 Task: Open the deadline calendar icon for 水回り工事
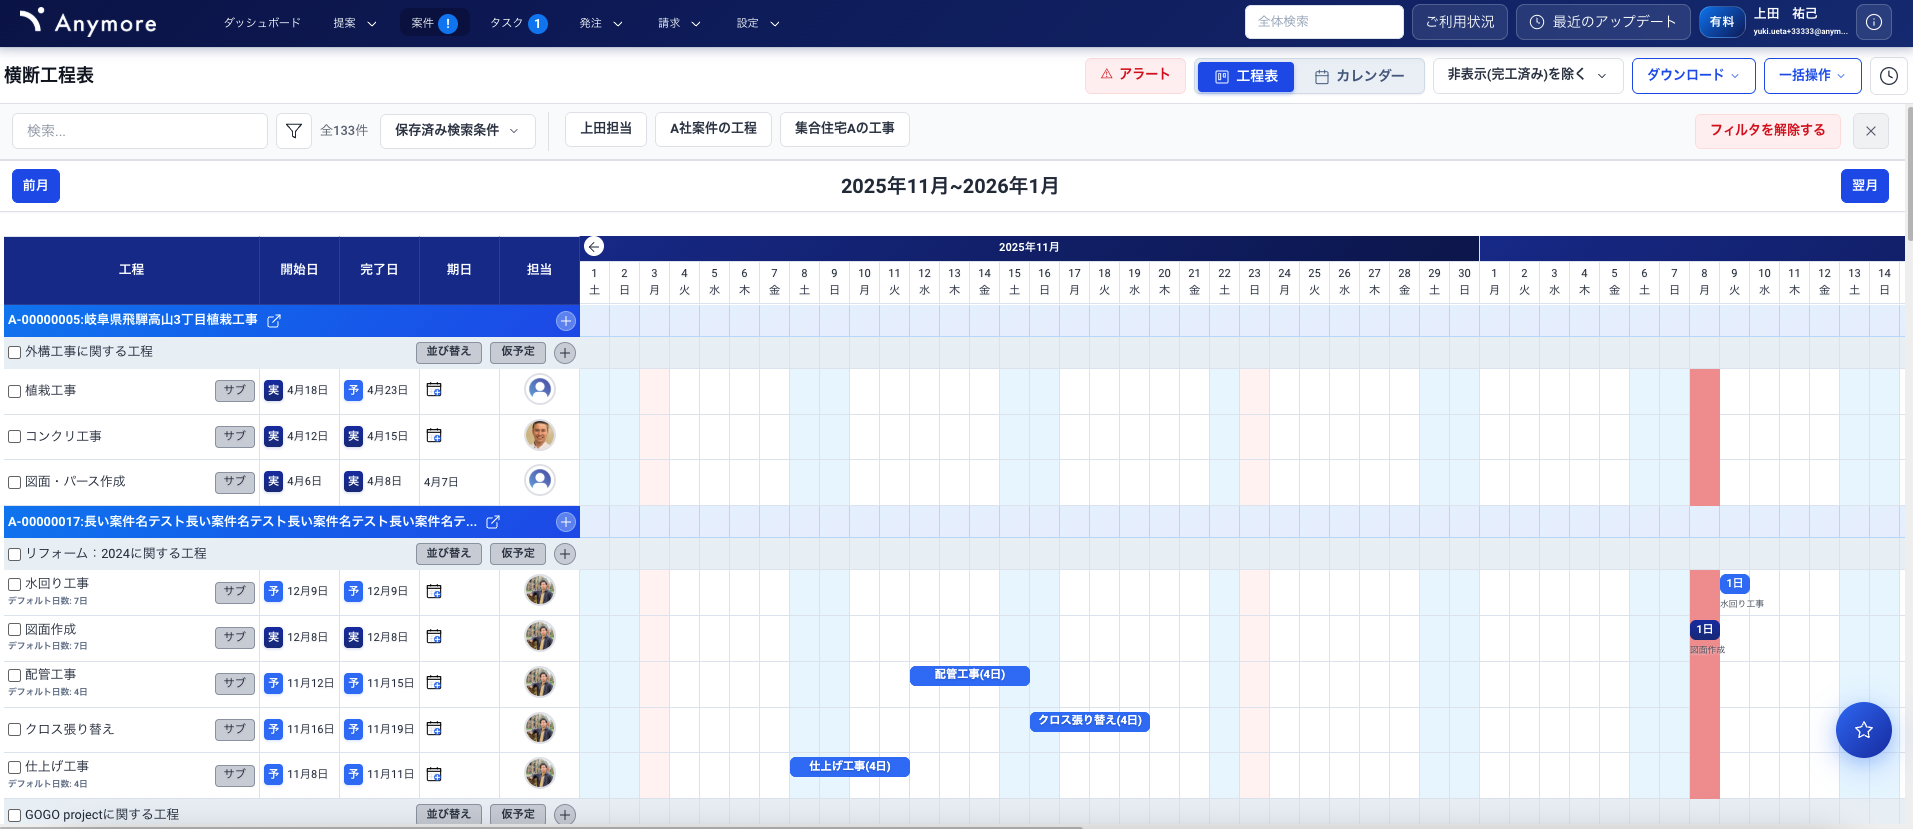(x=434, y=592)
